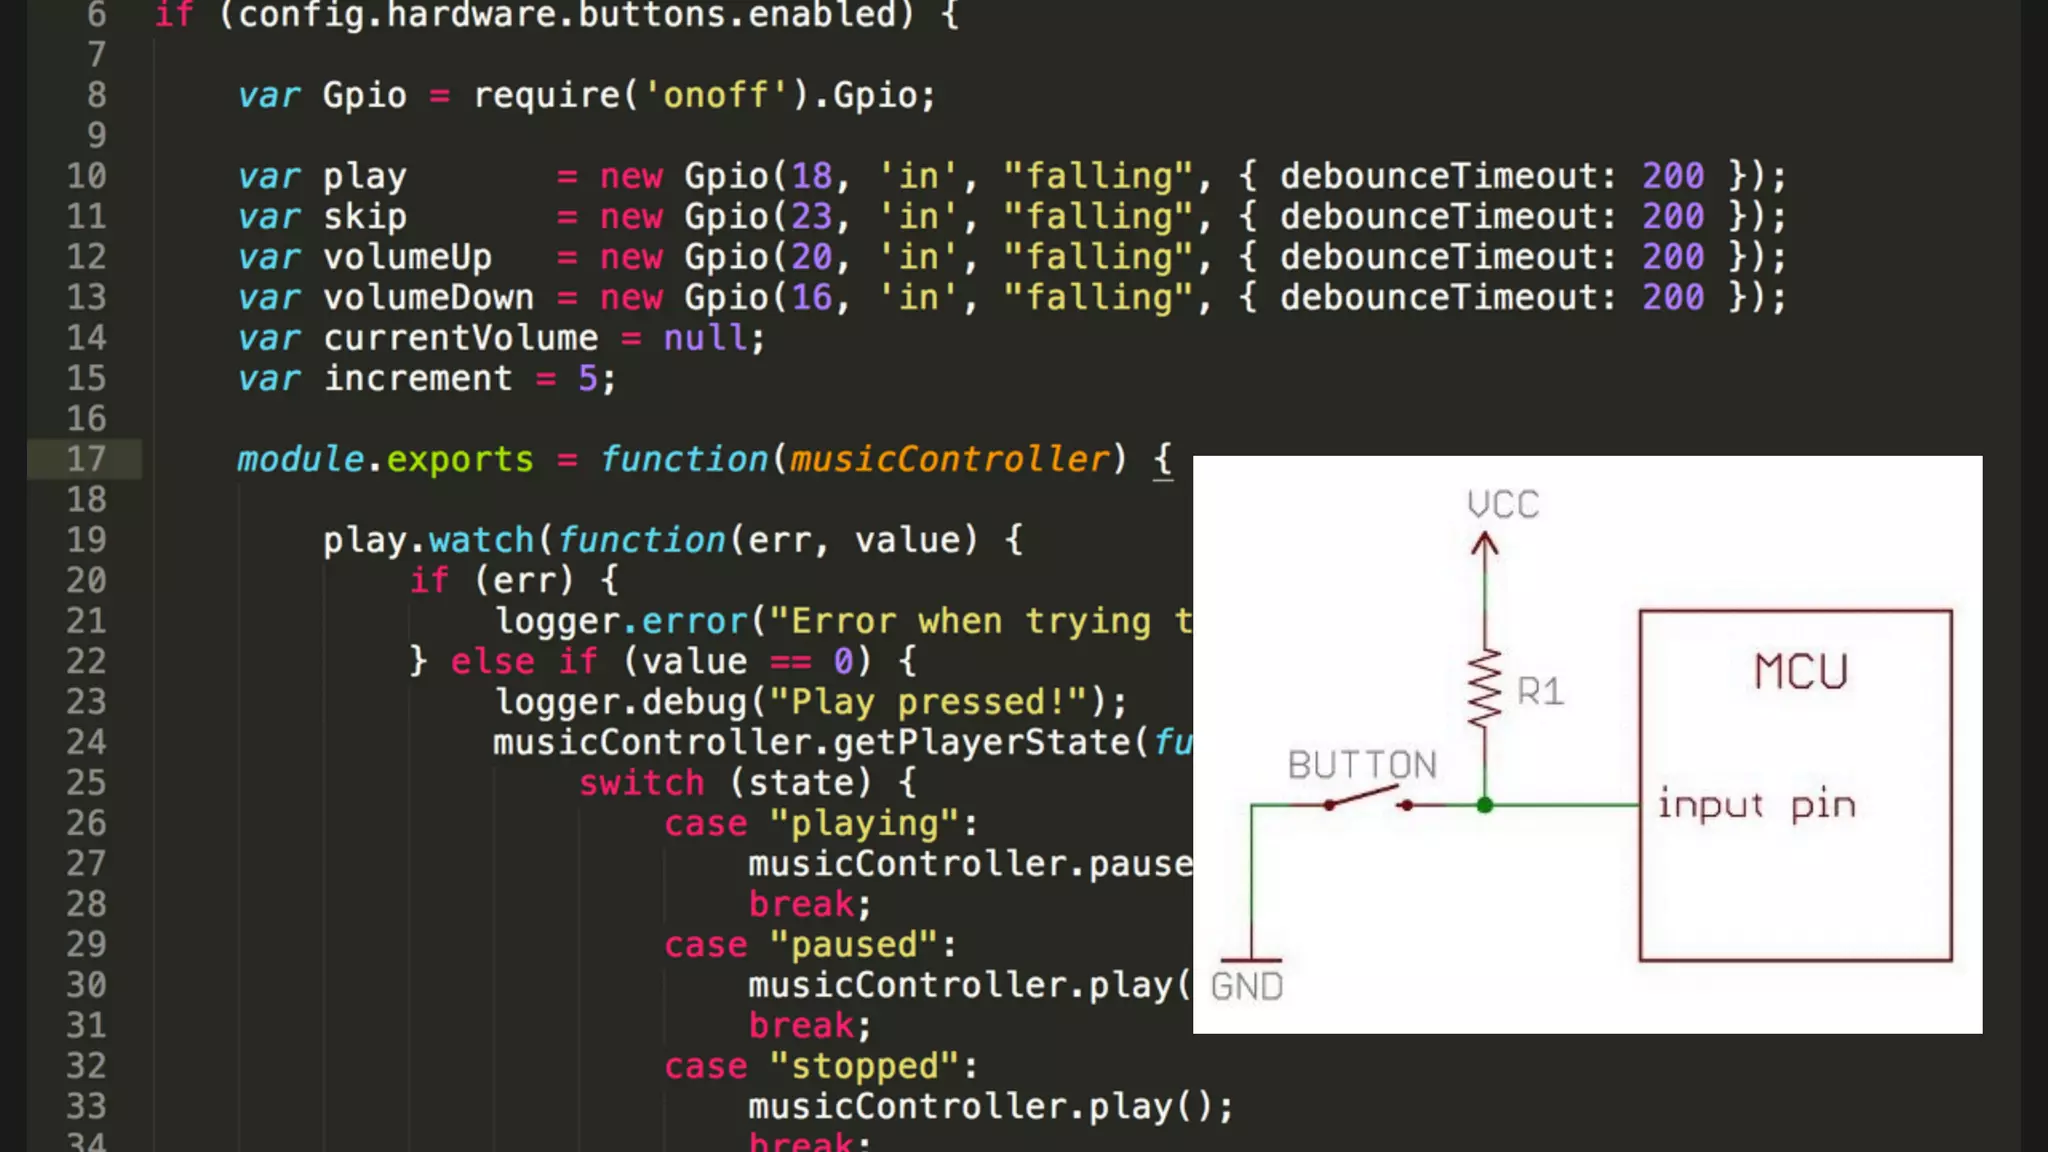Click the number 18 in play Gpio call
Screen dimensions: 2048x1152
point(812,176)
